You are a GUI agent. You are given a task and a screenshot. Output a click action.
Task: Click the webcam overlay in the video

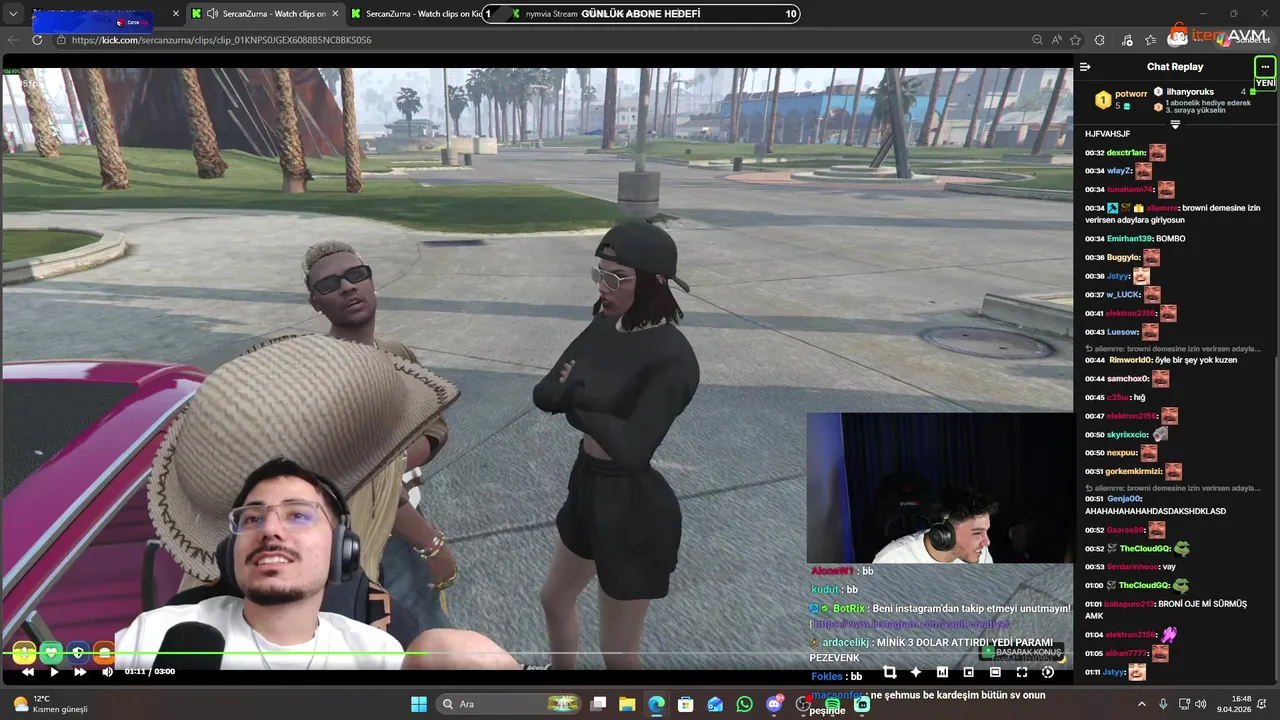(x=939, y=488)
